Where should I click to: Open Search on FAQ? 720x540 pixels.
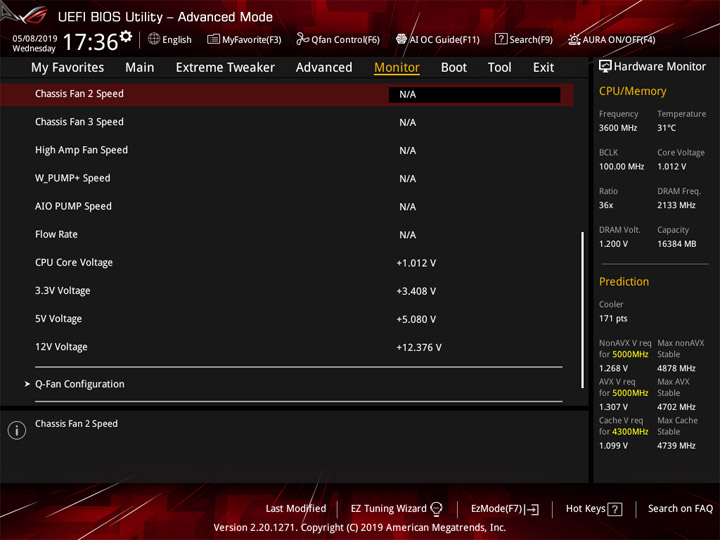tap(680, 508)
